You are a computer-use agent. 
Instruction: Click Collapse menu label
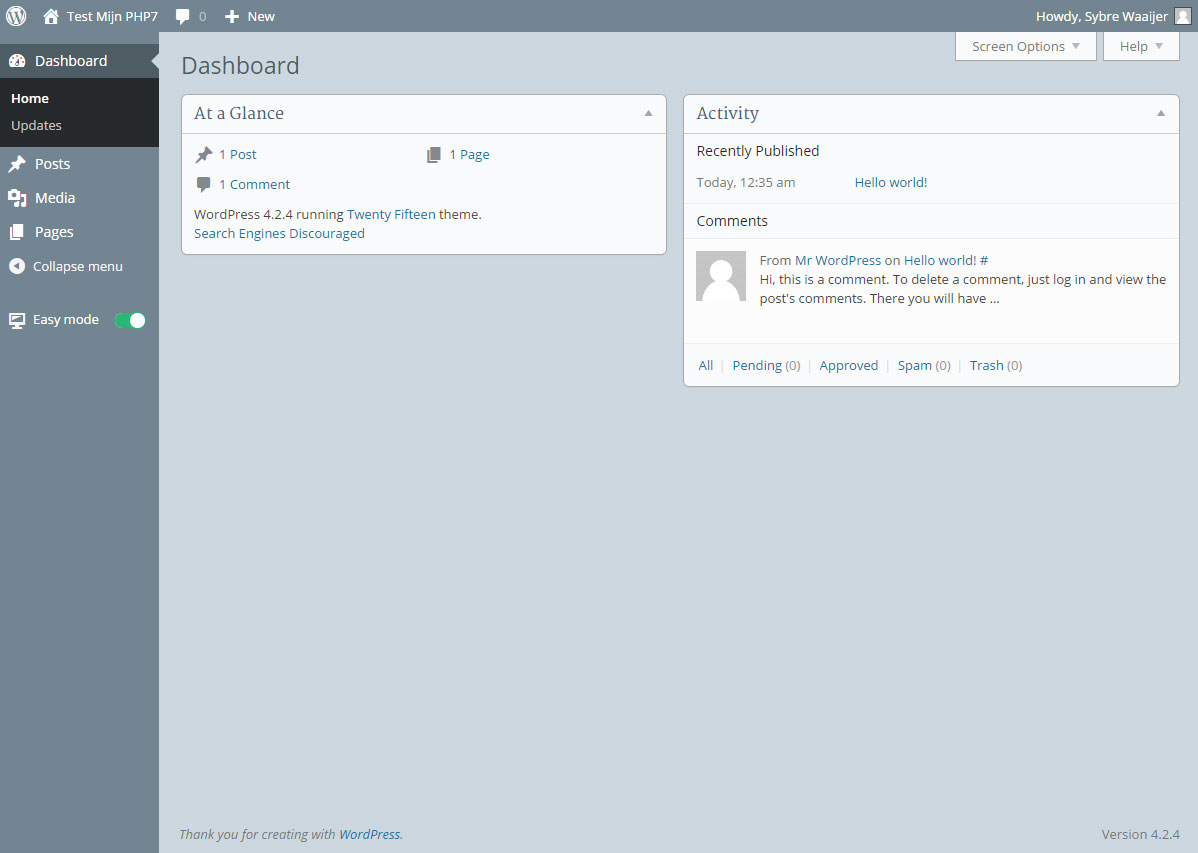(x=77, y=267)
